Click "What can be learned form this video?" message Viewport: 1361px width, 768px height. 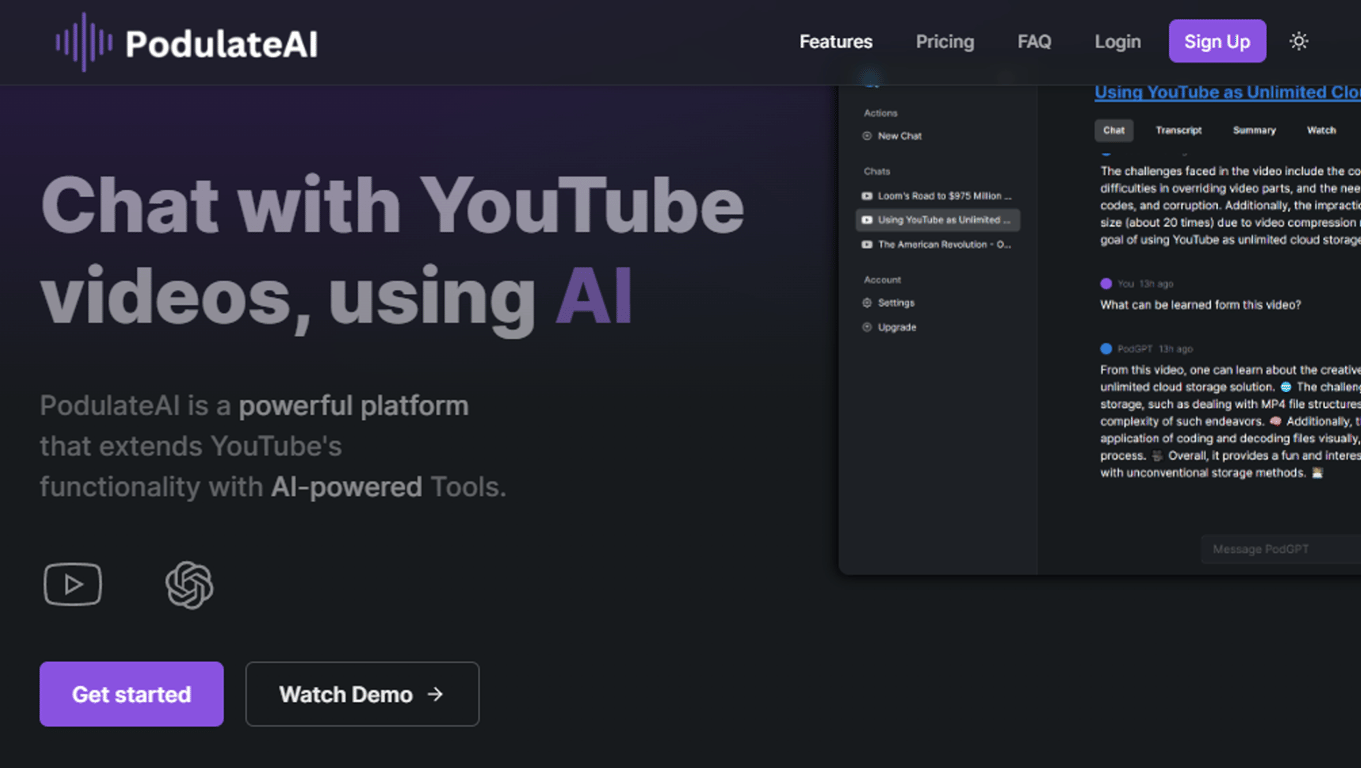click(x=1201, y=305)
